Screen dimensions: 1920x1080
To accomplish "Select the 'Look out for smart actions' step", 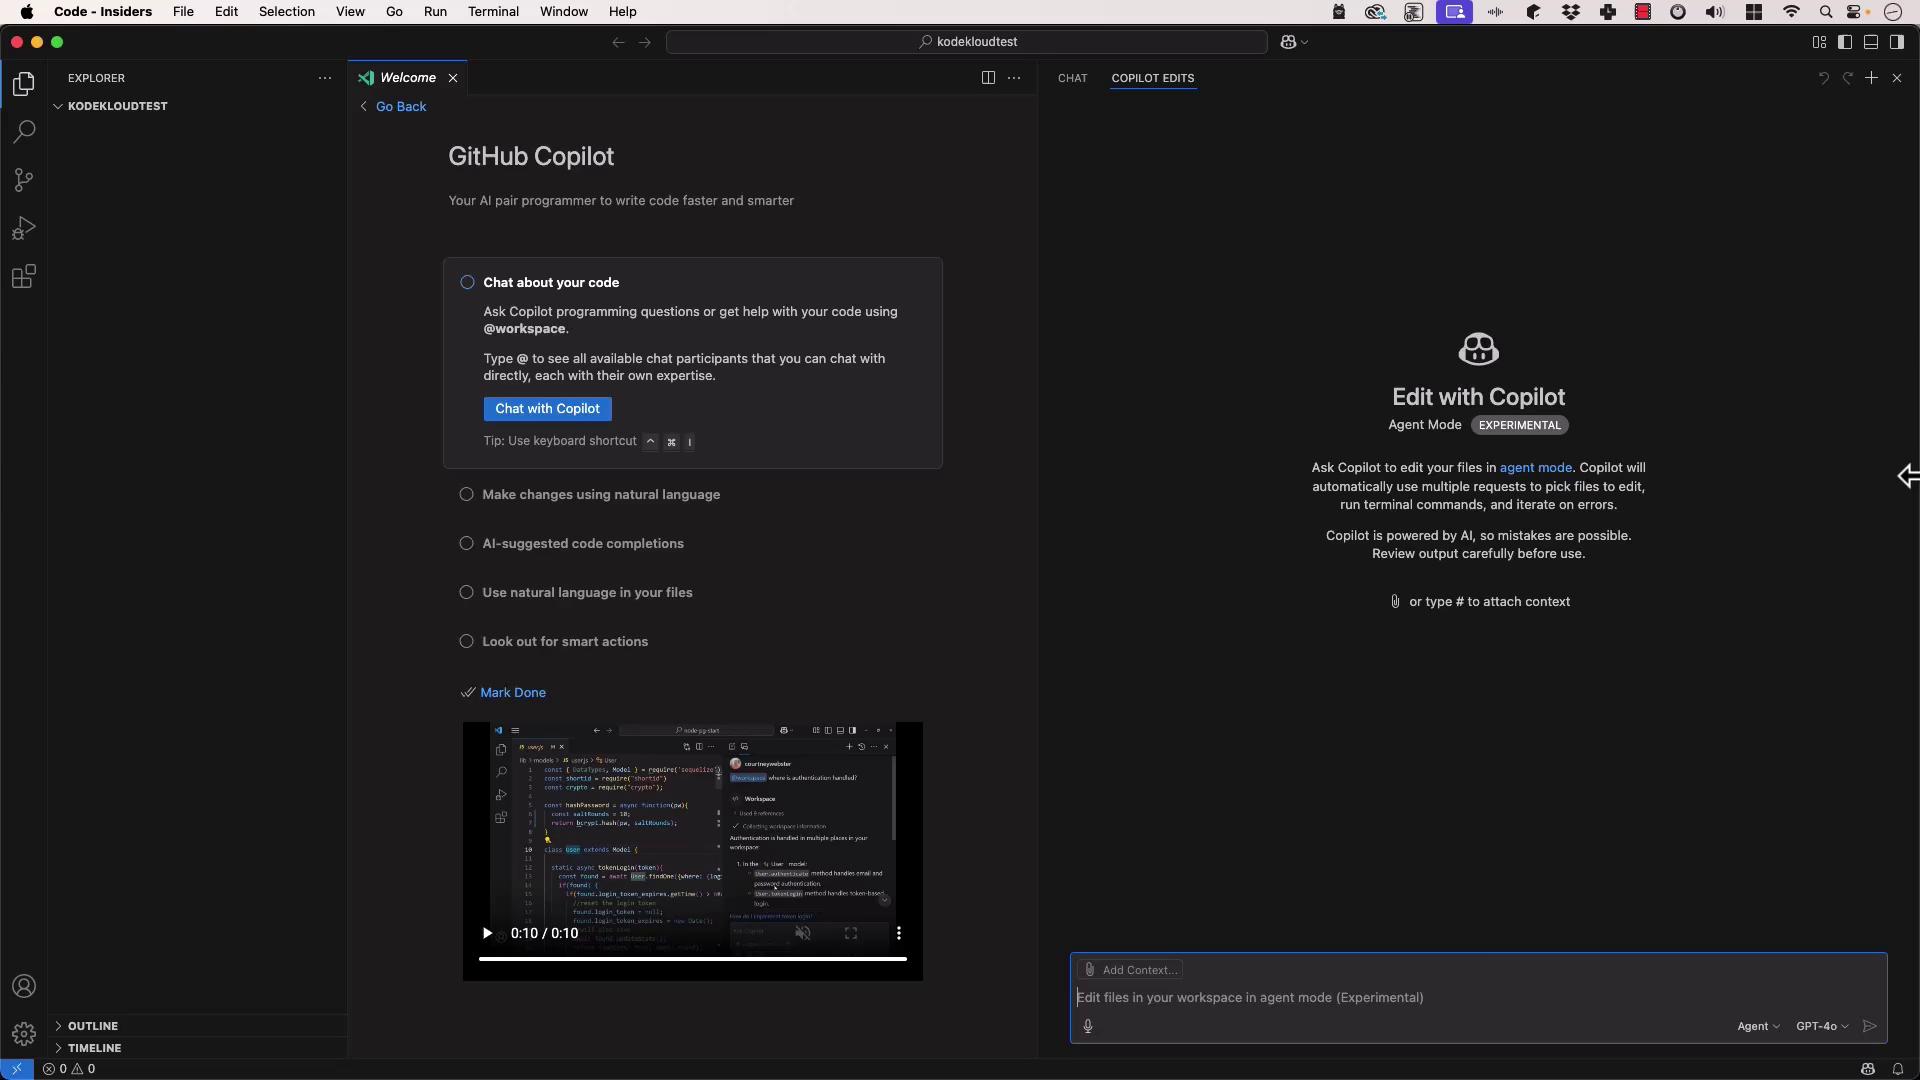I will click(564, 642).
